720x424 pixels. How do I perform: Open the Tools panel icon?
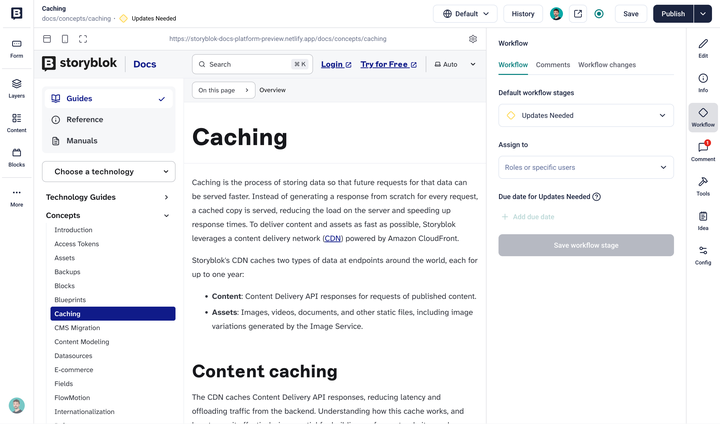click(703, 186)
